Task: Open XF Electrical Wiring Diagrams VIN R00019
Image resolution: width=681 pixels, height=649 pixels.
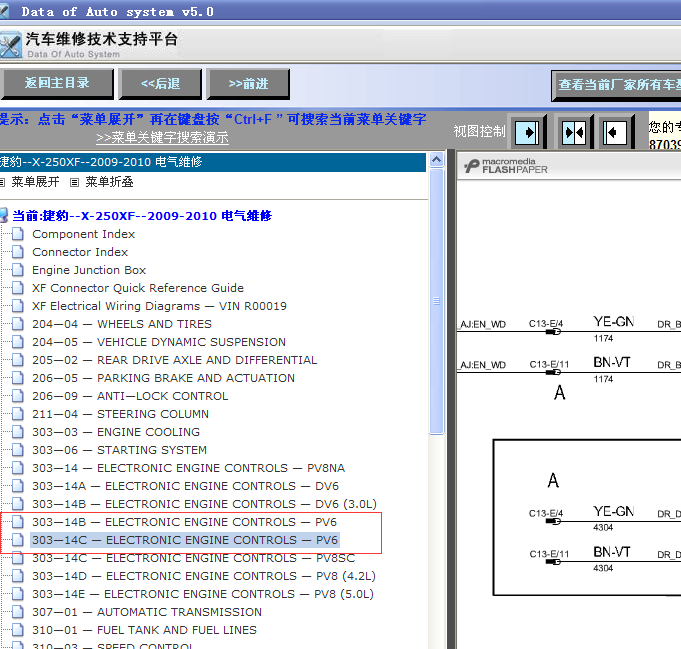Action: pos(159,306)
